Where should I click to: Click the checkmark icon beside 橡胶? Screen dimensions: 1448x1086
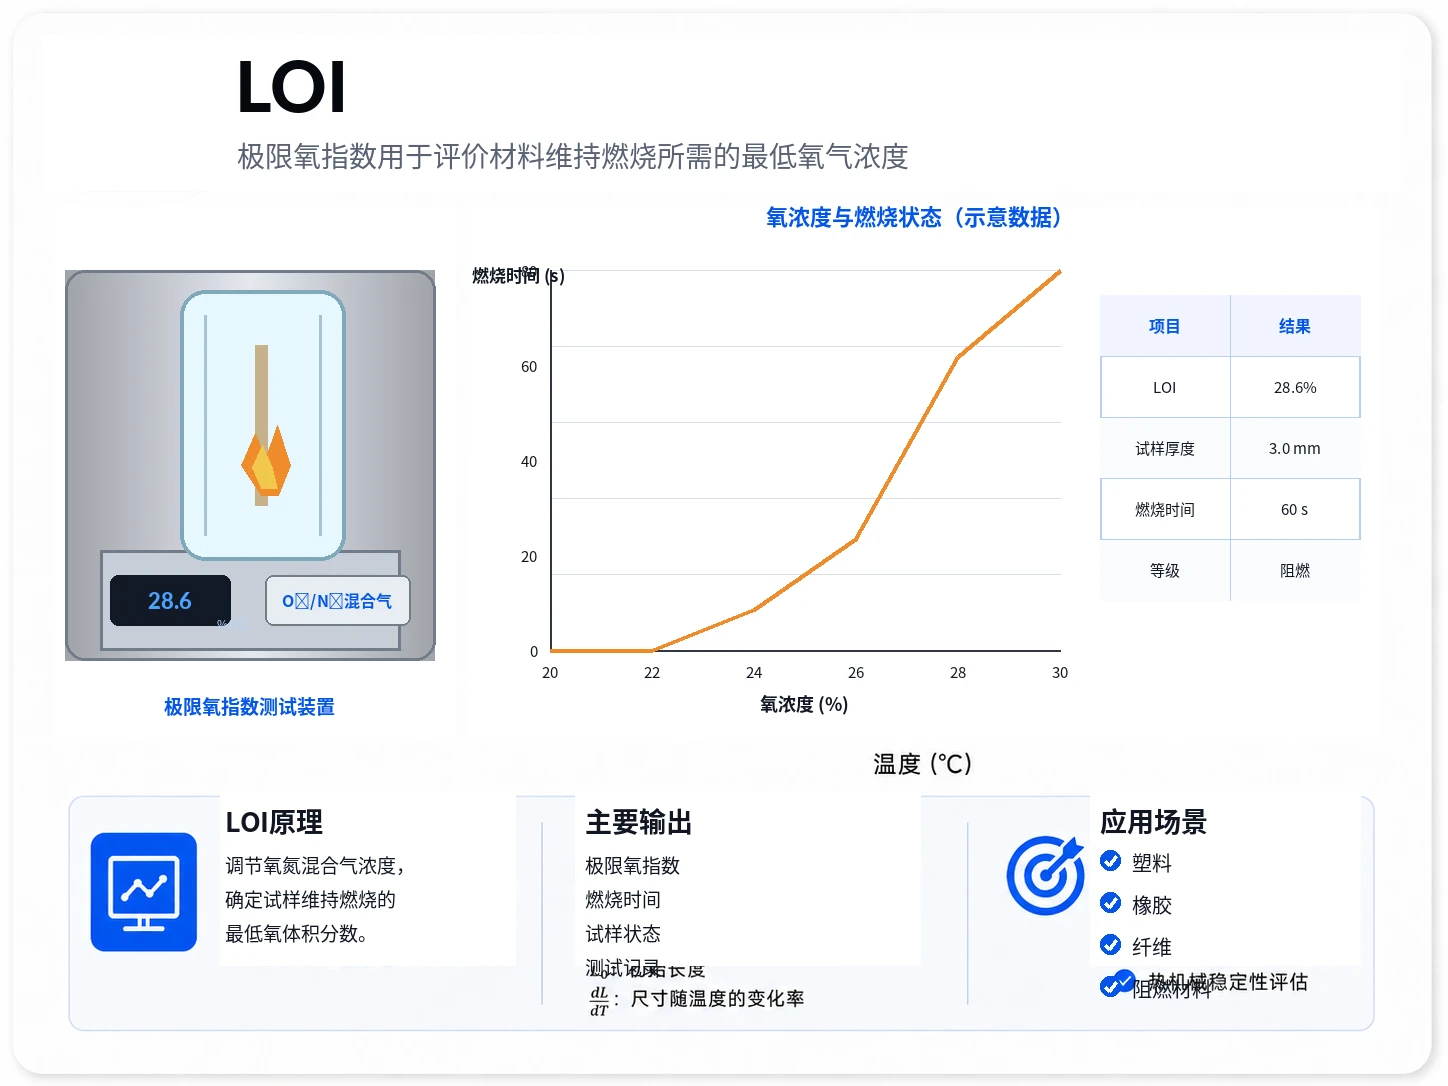tap(1110, 903)
